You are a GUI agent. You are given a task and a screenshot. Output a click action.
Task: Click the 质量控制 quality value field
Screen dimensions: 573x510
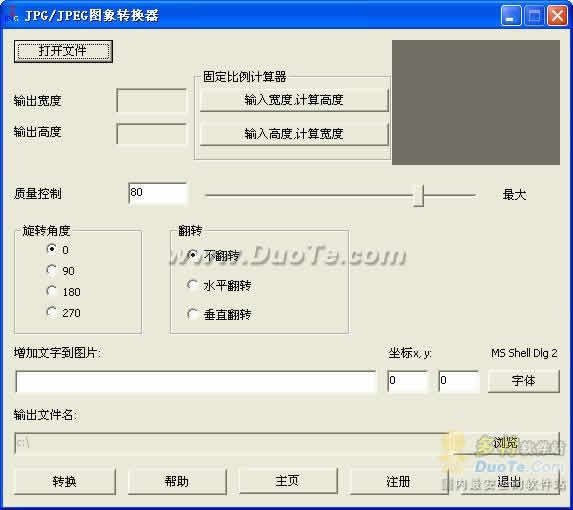coord(158,194)
